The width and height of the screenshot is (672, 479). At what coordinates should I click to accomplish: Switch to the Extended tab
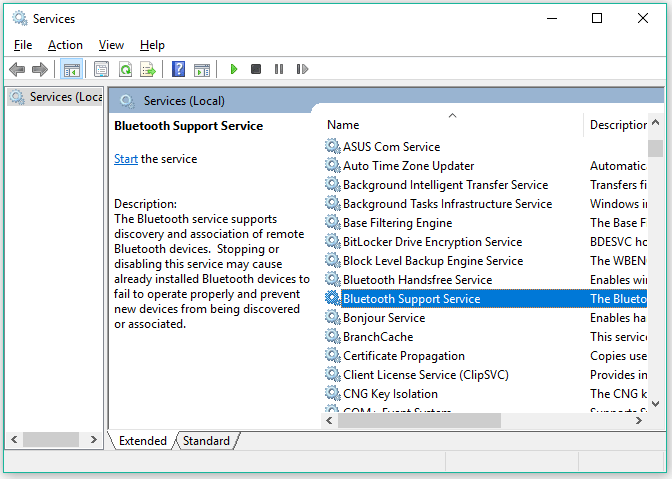click(x=143, y=440)
